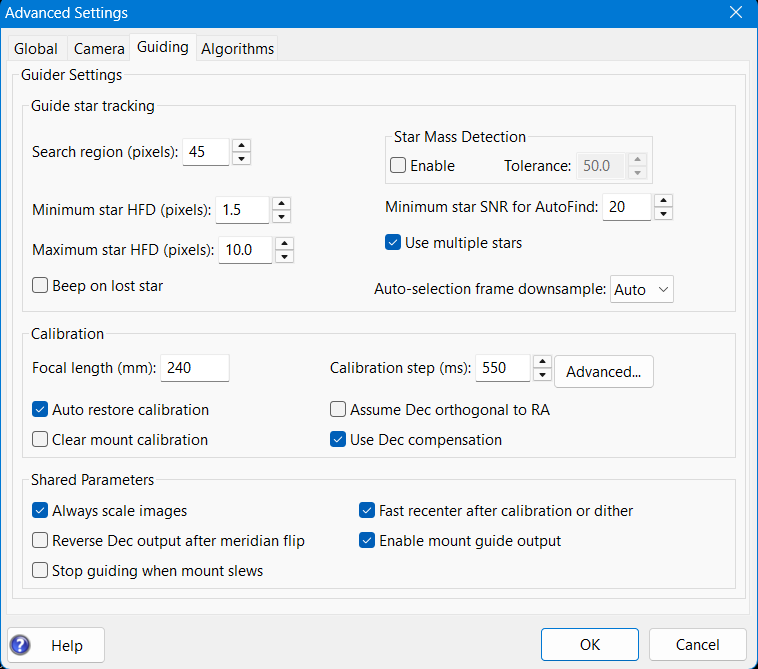
Task: Open Auto-selection frame downsample dropdown
Action: [641, 289]
